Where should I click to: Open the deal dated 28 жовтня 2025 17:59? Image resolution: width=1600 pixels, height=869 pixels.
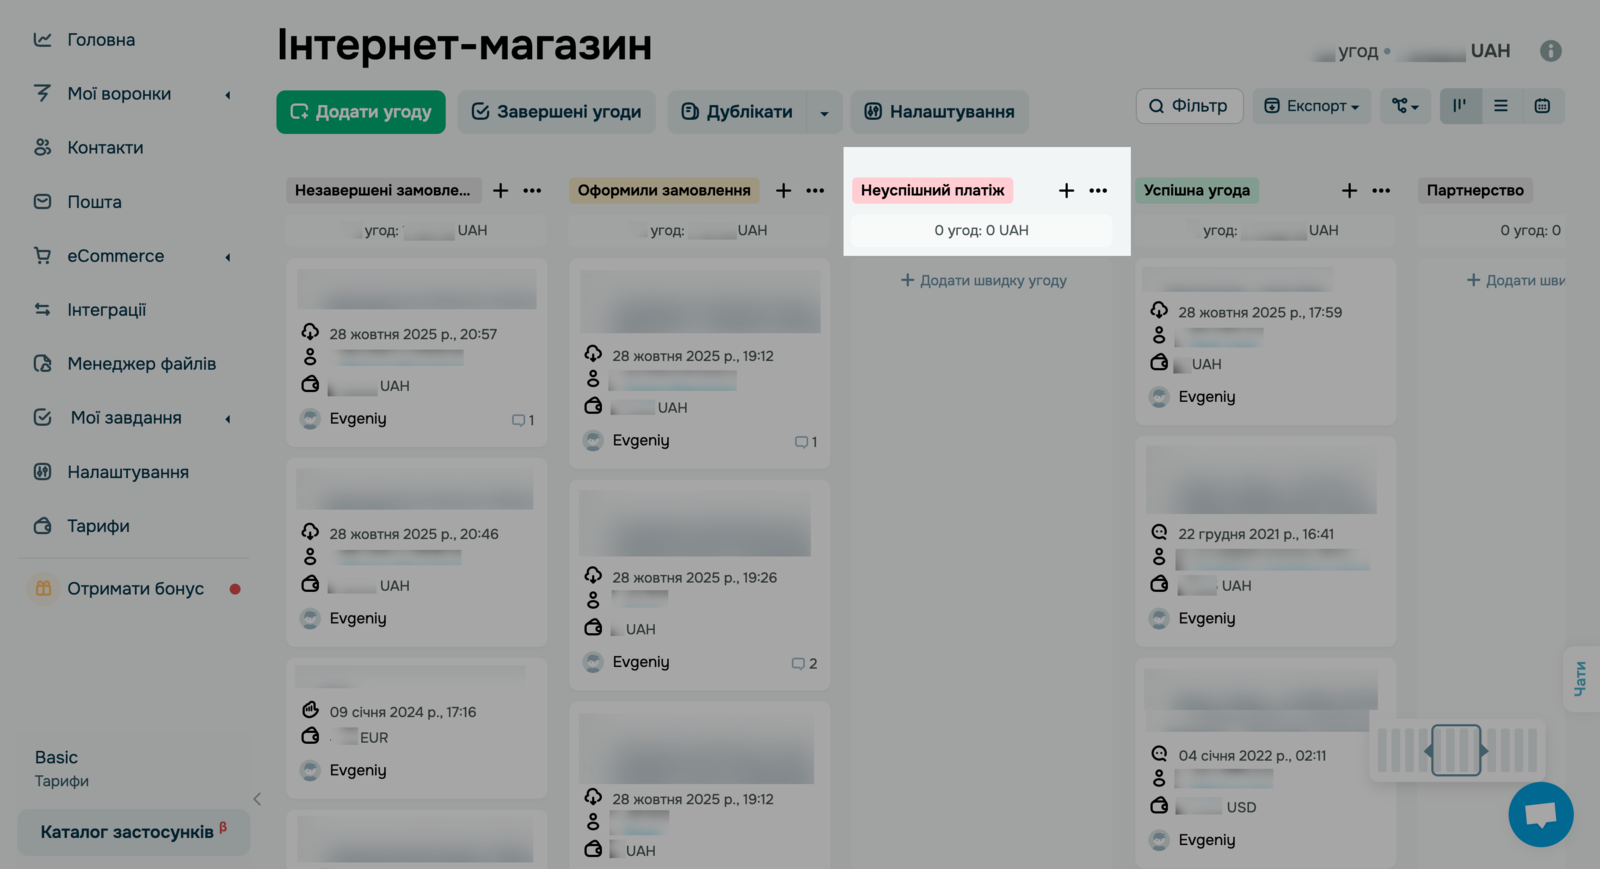point(1265,342)
